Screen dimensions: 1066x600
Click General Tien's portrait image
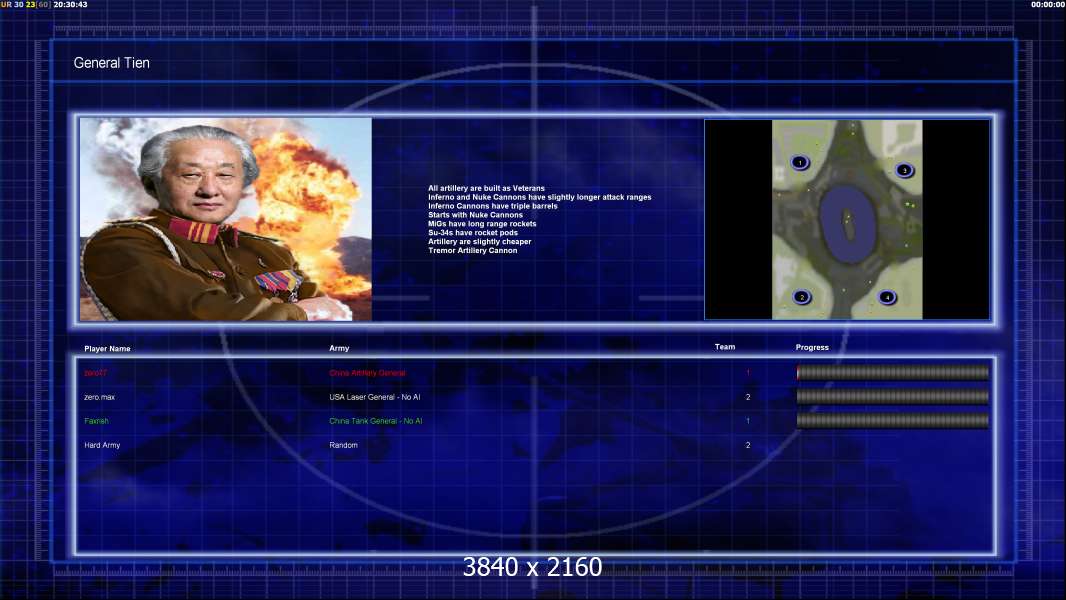[x=226, y=219]
